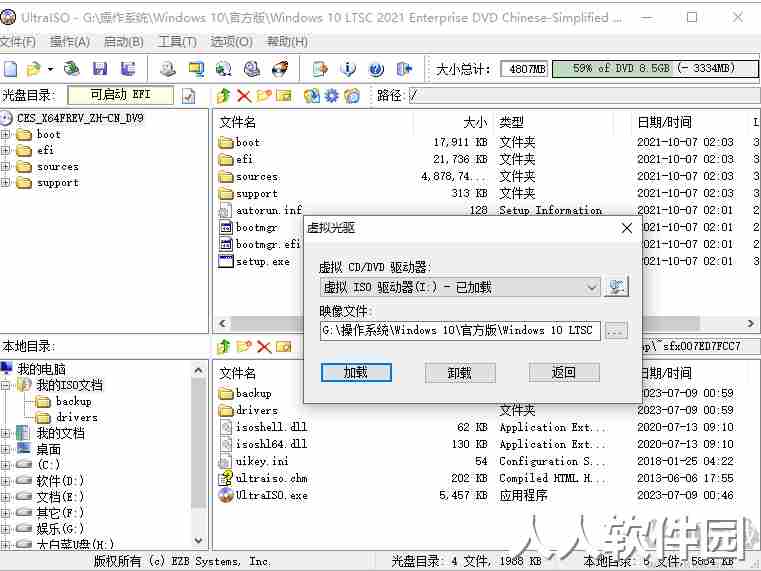Open the Info properties toolbar icon

pyautogui.click(x=348, y=69)
